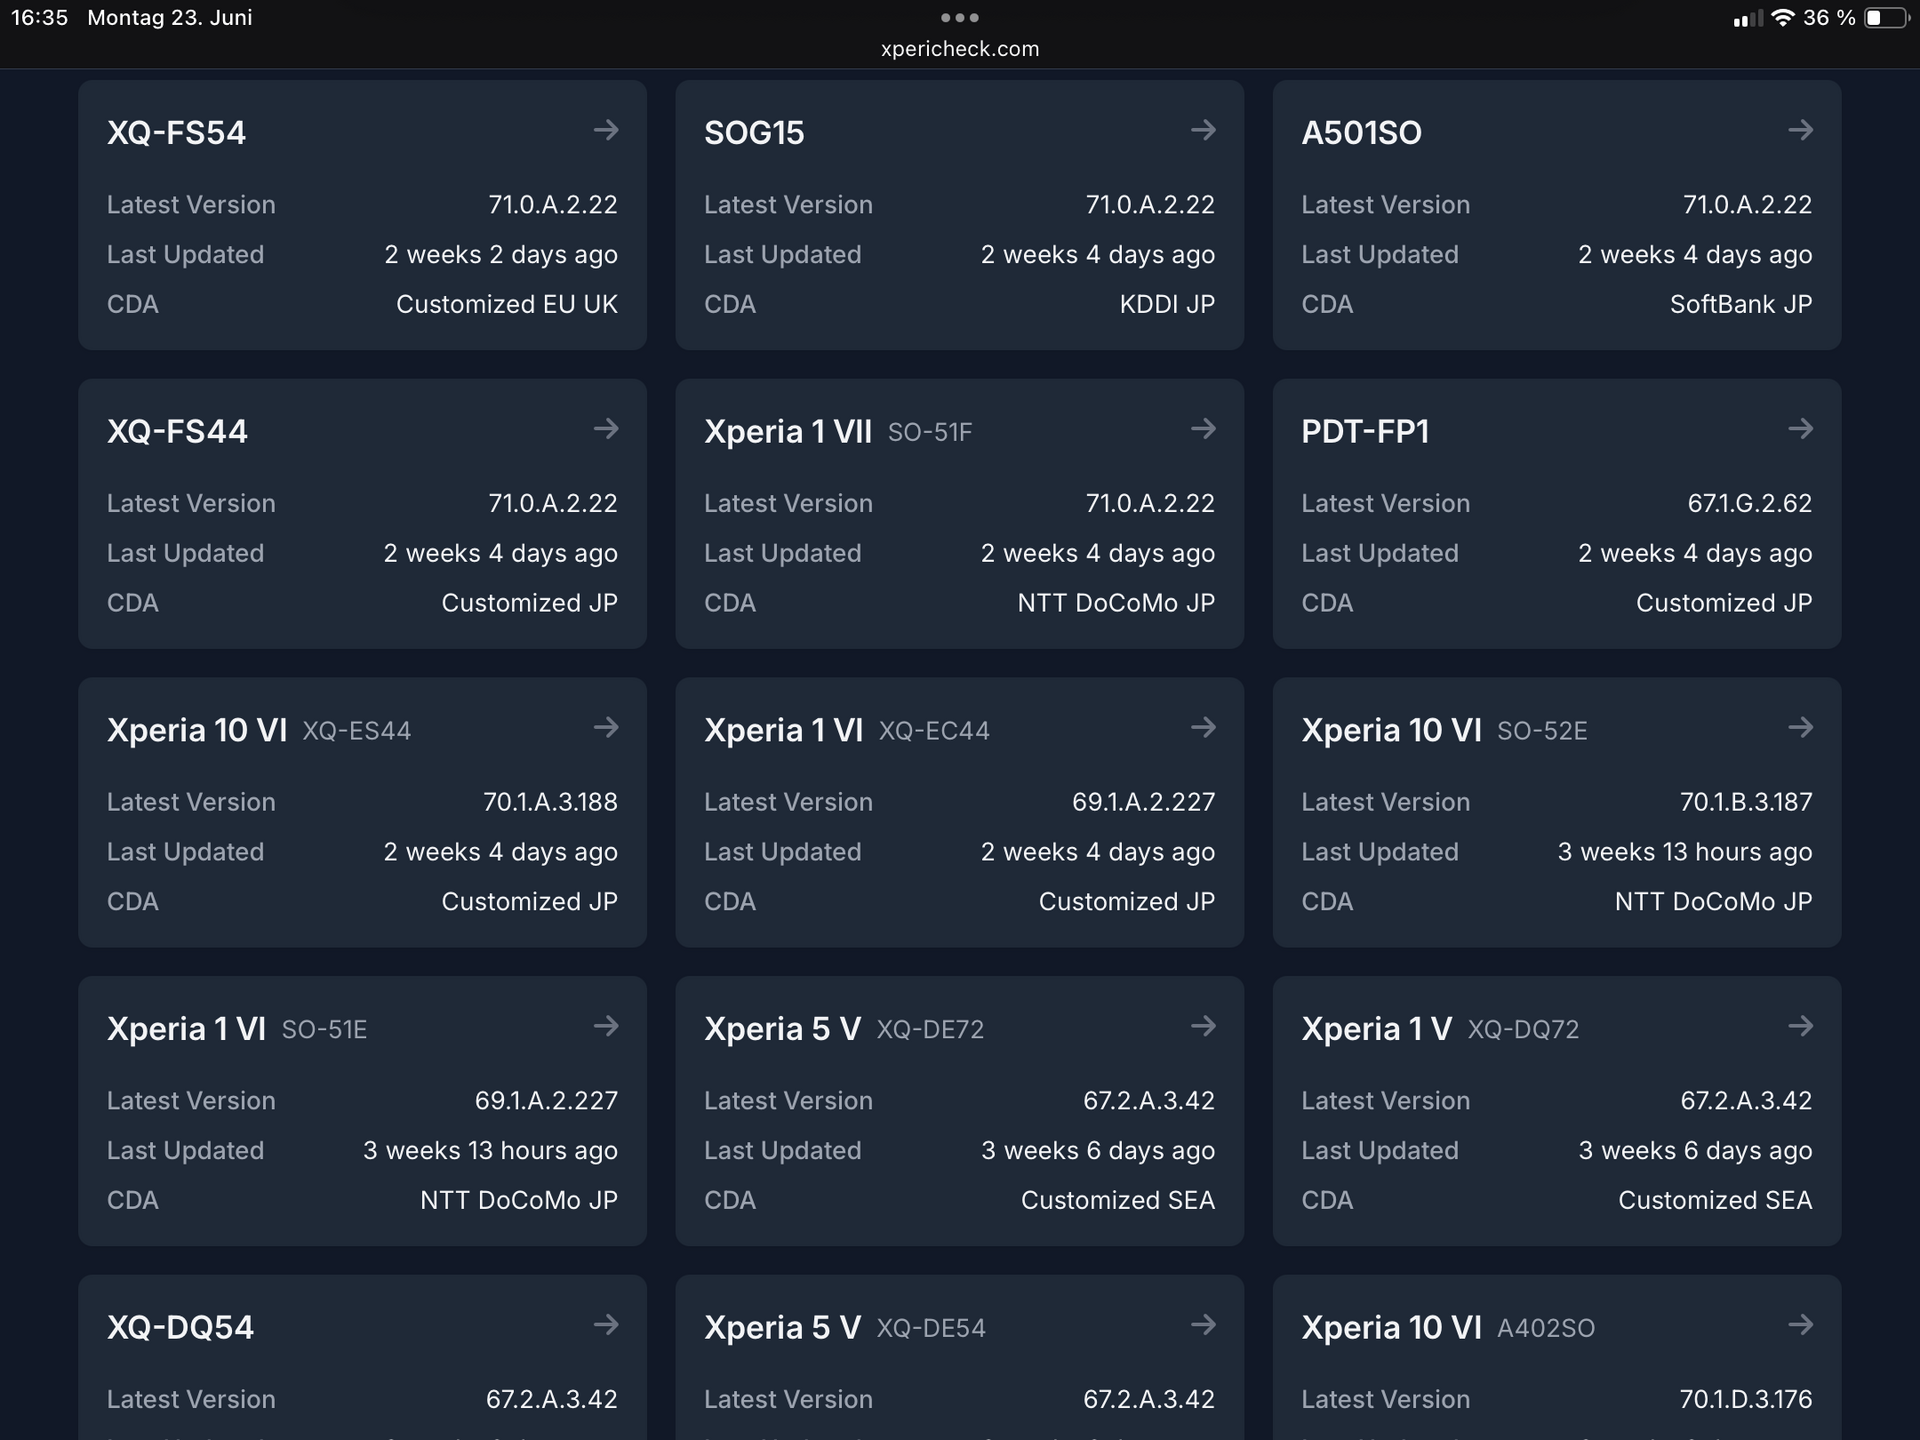Click 'NTT DoCoMo JP' on SO-51F card

click(x=1116, y=604)
